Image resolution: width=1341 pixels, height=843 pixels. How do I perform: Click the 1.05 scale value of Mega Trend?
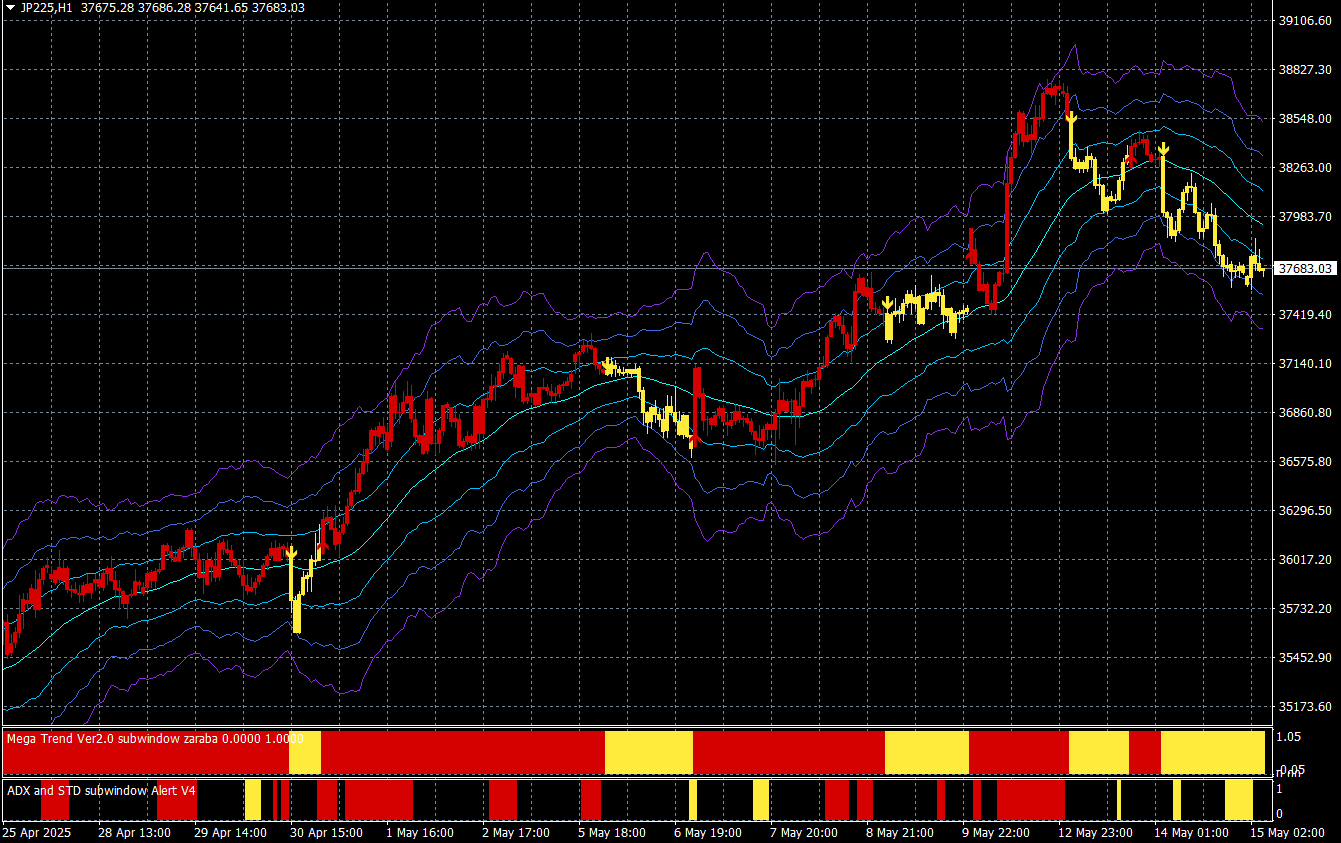click(x=1289, y=736)
